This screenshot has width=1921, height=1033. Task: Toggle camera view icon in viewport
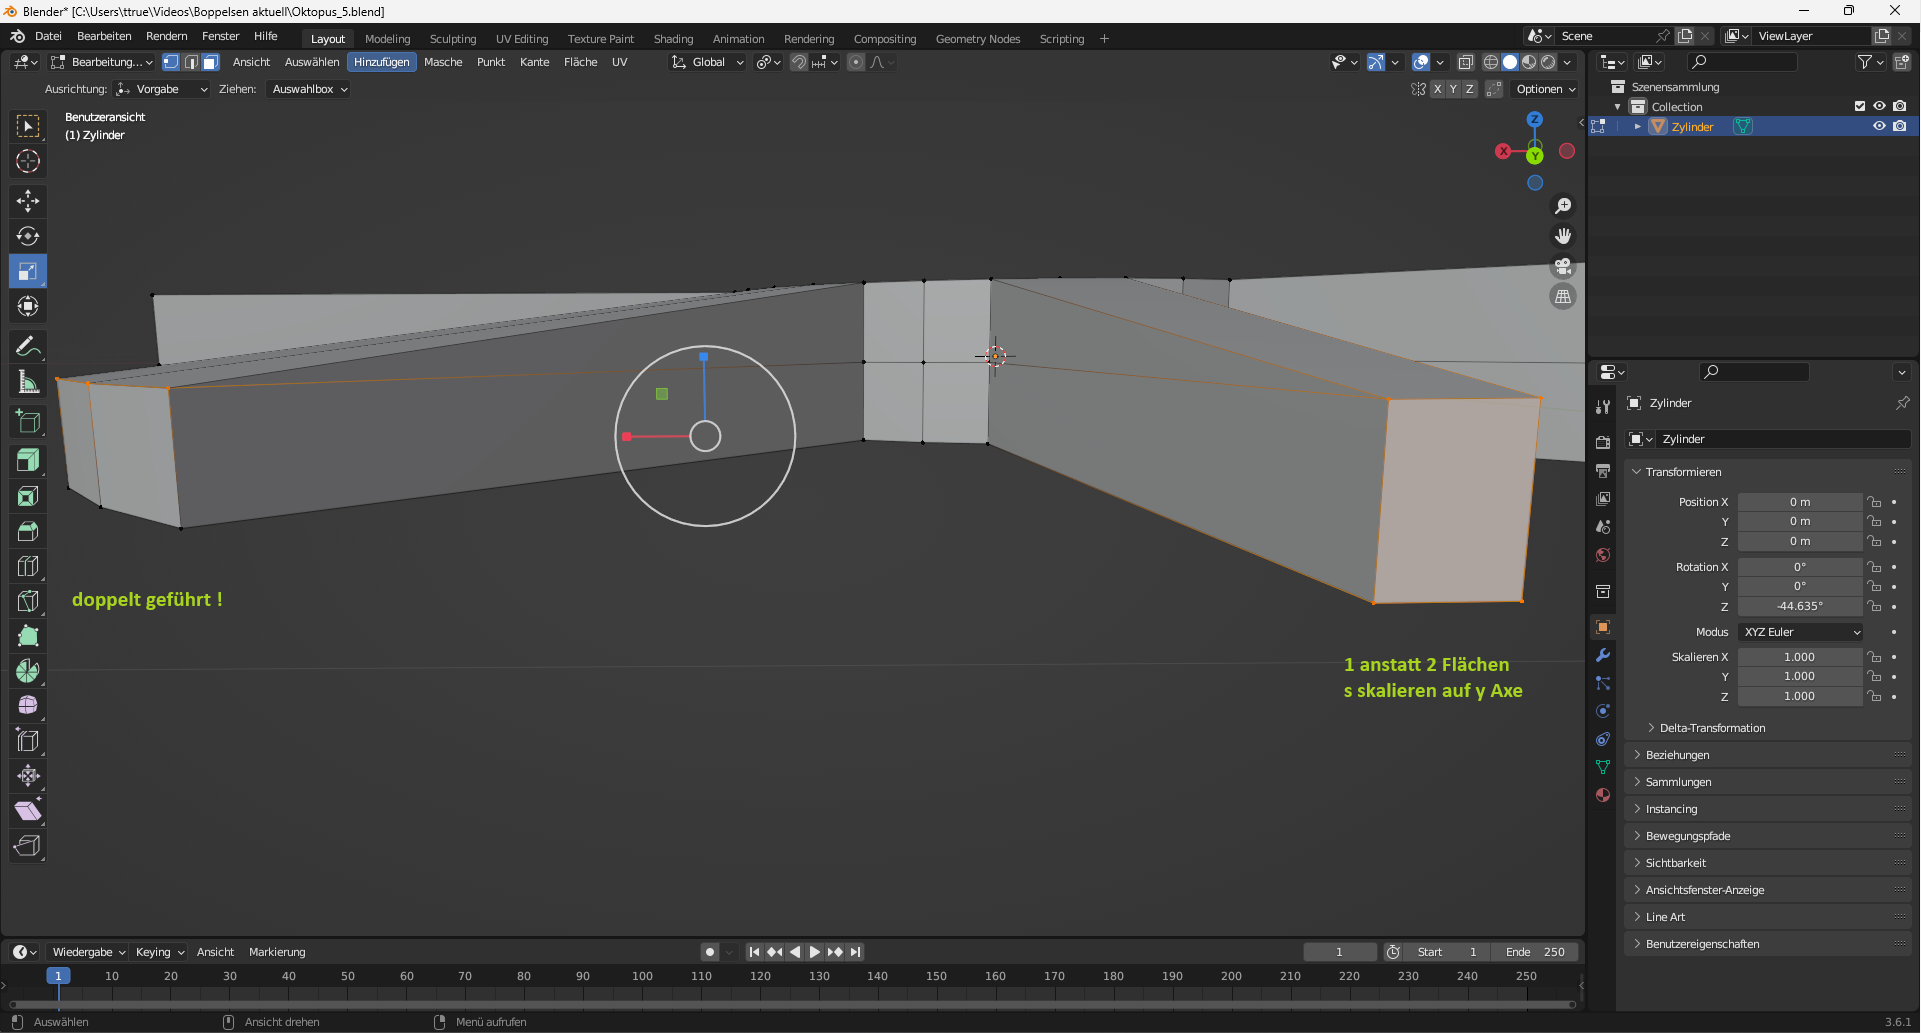click(x=1563, y=267)
